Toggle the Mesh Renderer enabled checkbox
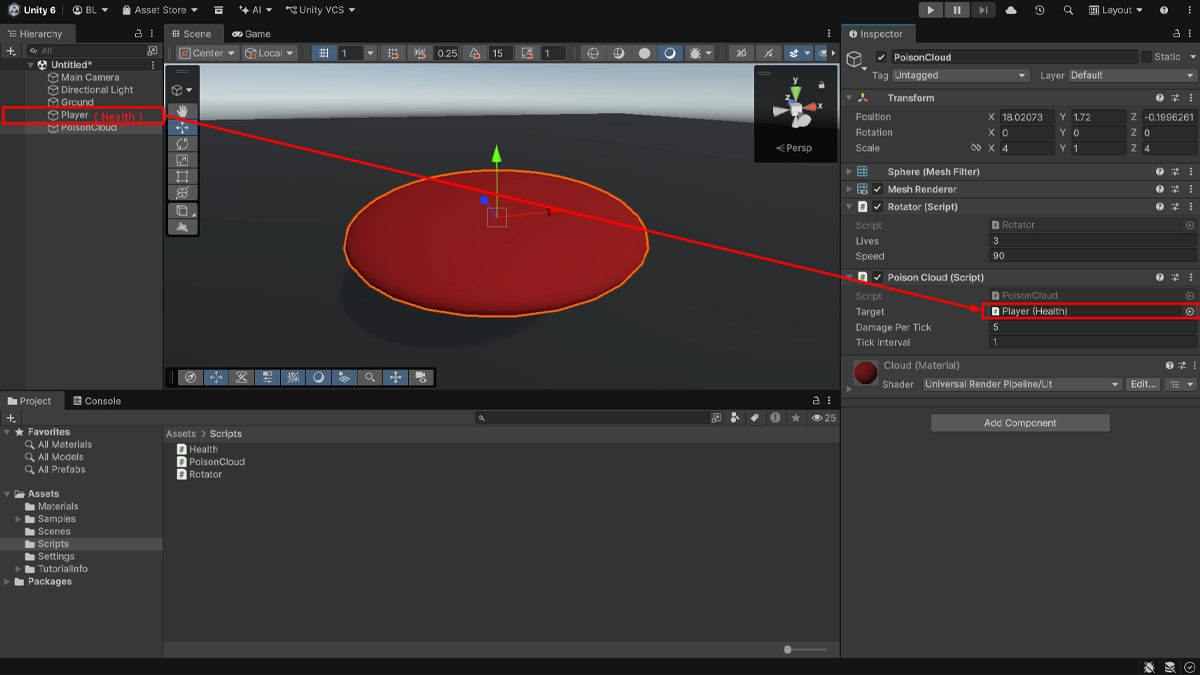This screenshot has height=675, width=1200. tap(878, 189)
